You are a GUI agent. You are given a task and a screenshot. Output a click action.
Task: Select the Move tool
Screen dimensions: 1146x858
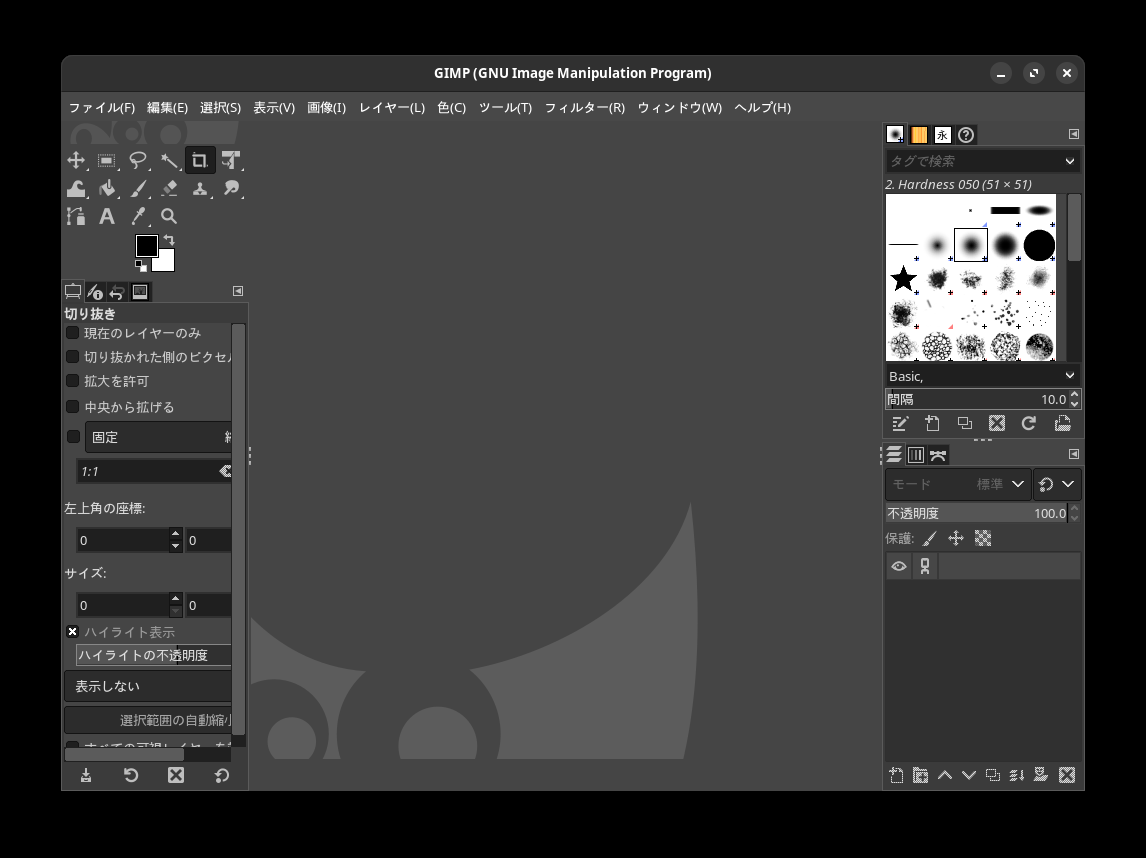76,161
